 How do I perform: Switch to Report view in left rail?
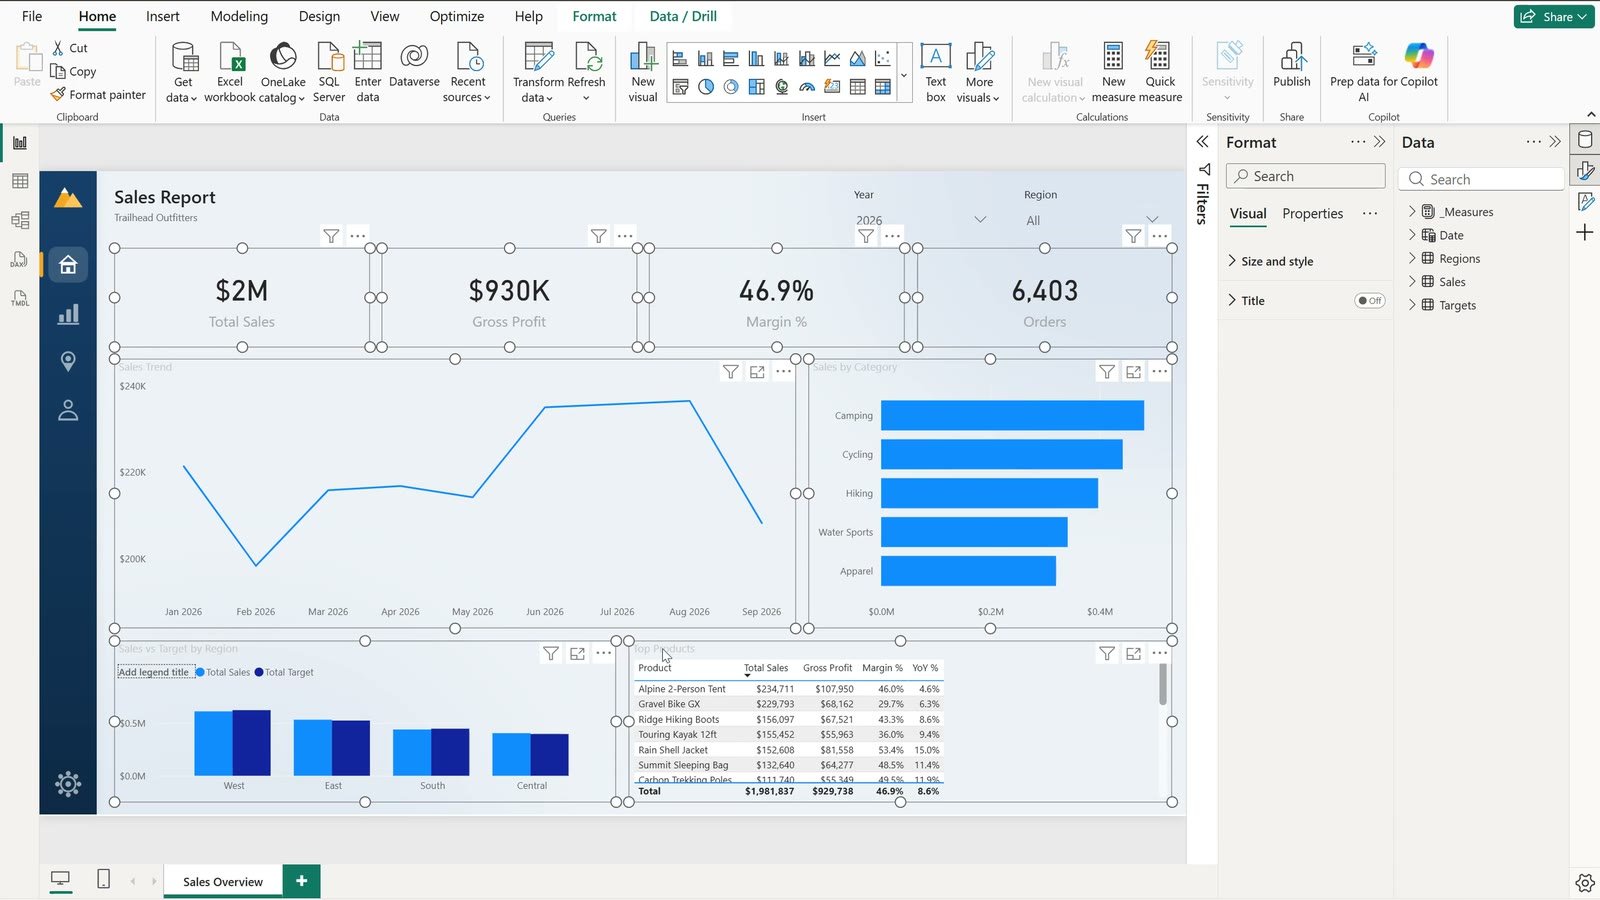click(20, 143)
